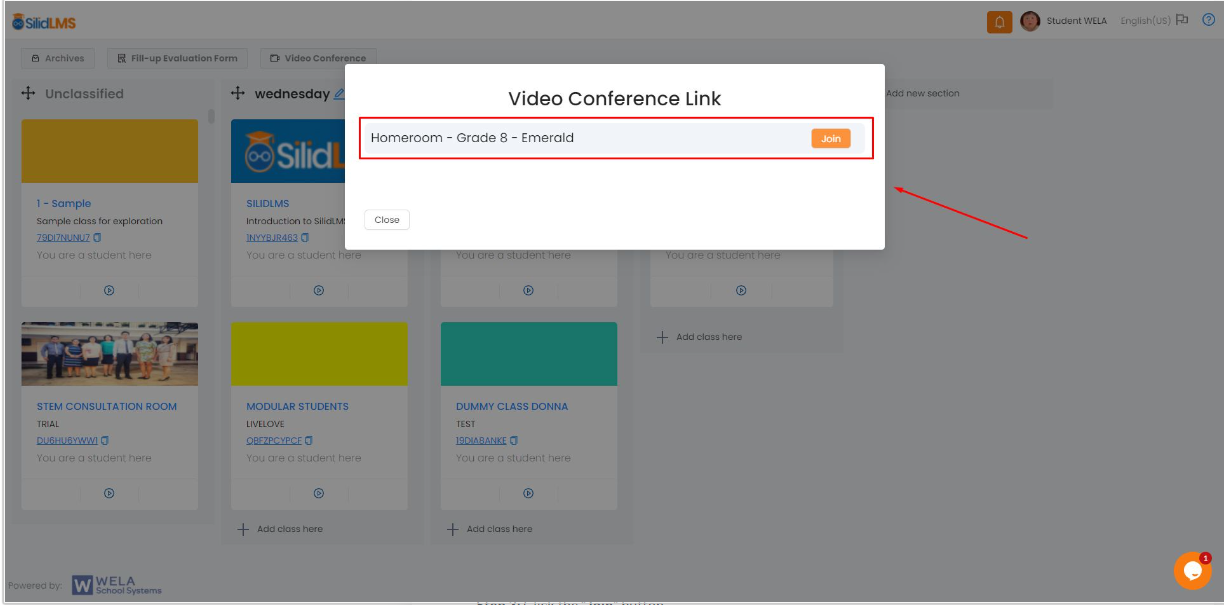Click the play icon on DUMMY CLASS DONNA card

pyautogui.click(x=527, y=493)
